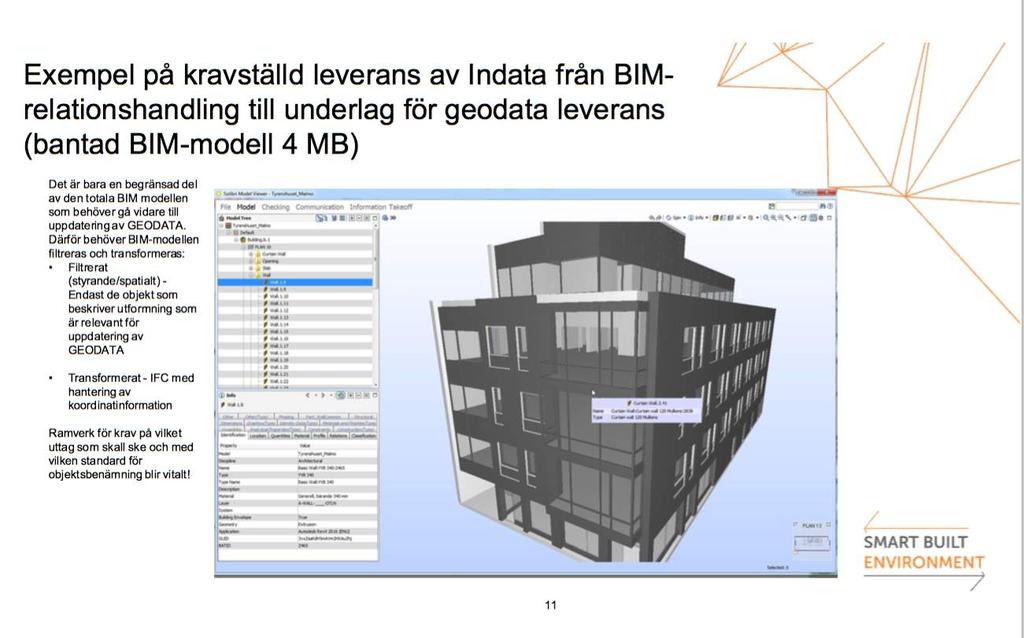Open the Material tab in Info
Image resolution: width=1024 pixels, height=638 pixels.
[x=302, y=436]
